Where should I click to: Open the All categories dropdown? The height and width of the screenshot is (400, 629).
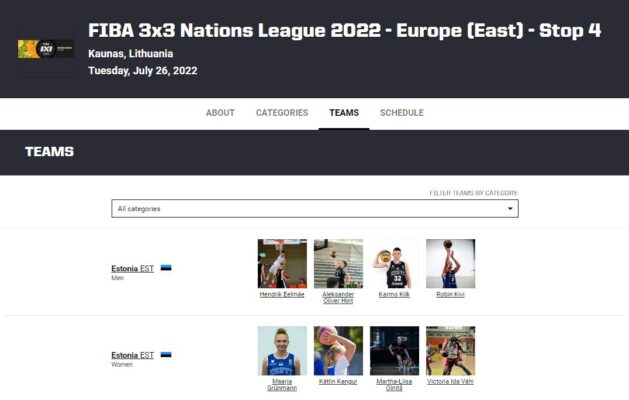coord(315,209)
